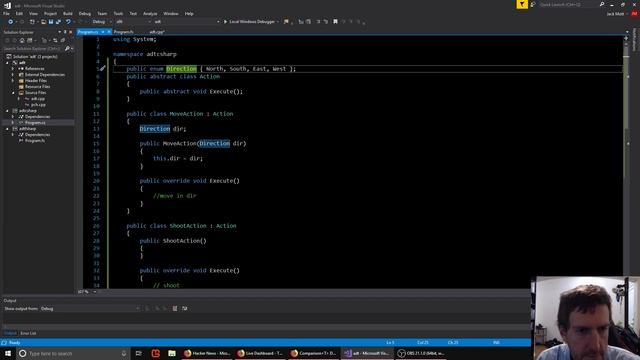Open the Analyze menu

click(150, 13)
